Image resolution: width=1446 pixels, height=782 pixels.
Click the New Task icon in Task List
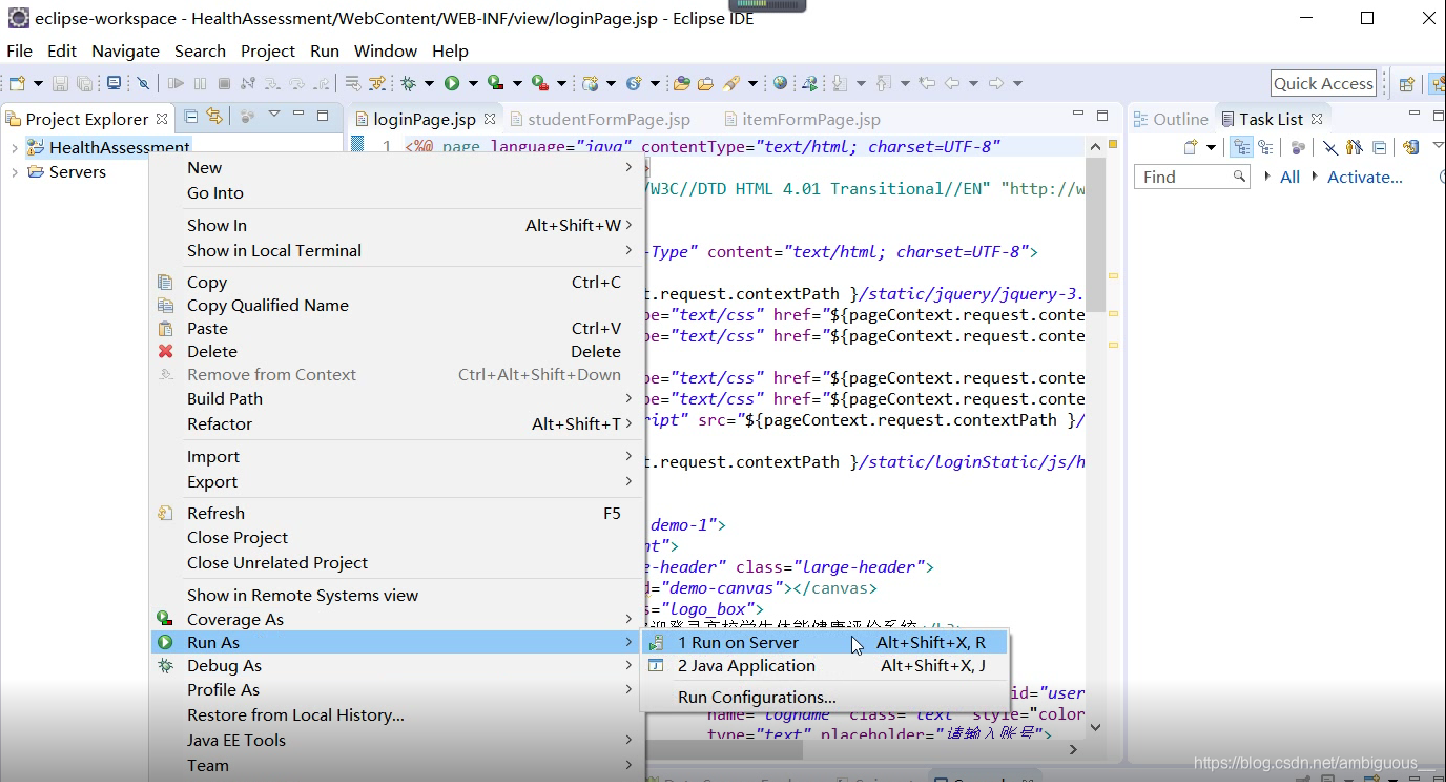tap(1190, 147)
